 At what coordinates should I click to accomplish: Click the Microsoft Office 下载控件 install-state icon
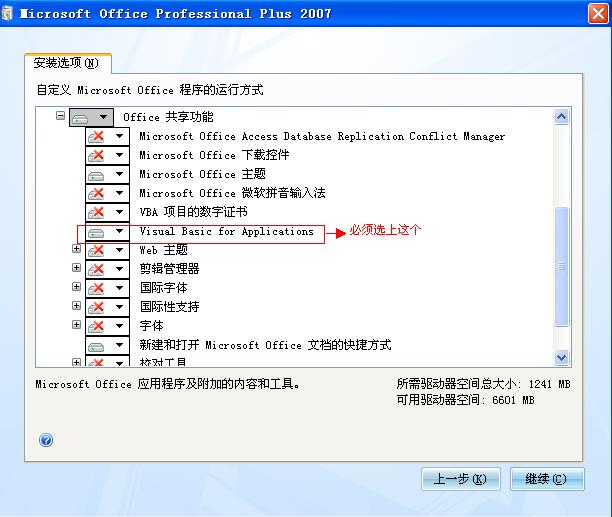click(96, 155)
